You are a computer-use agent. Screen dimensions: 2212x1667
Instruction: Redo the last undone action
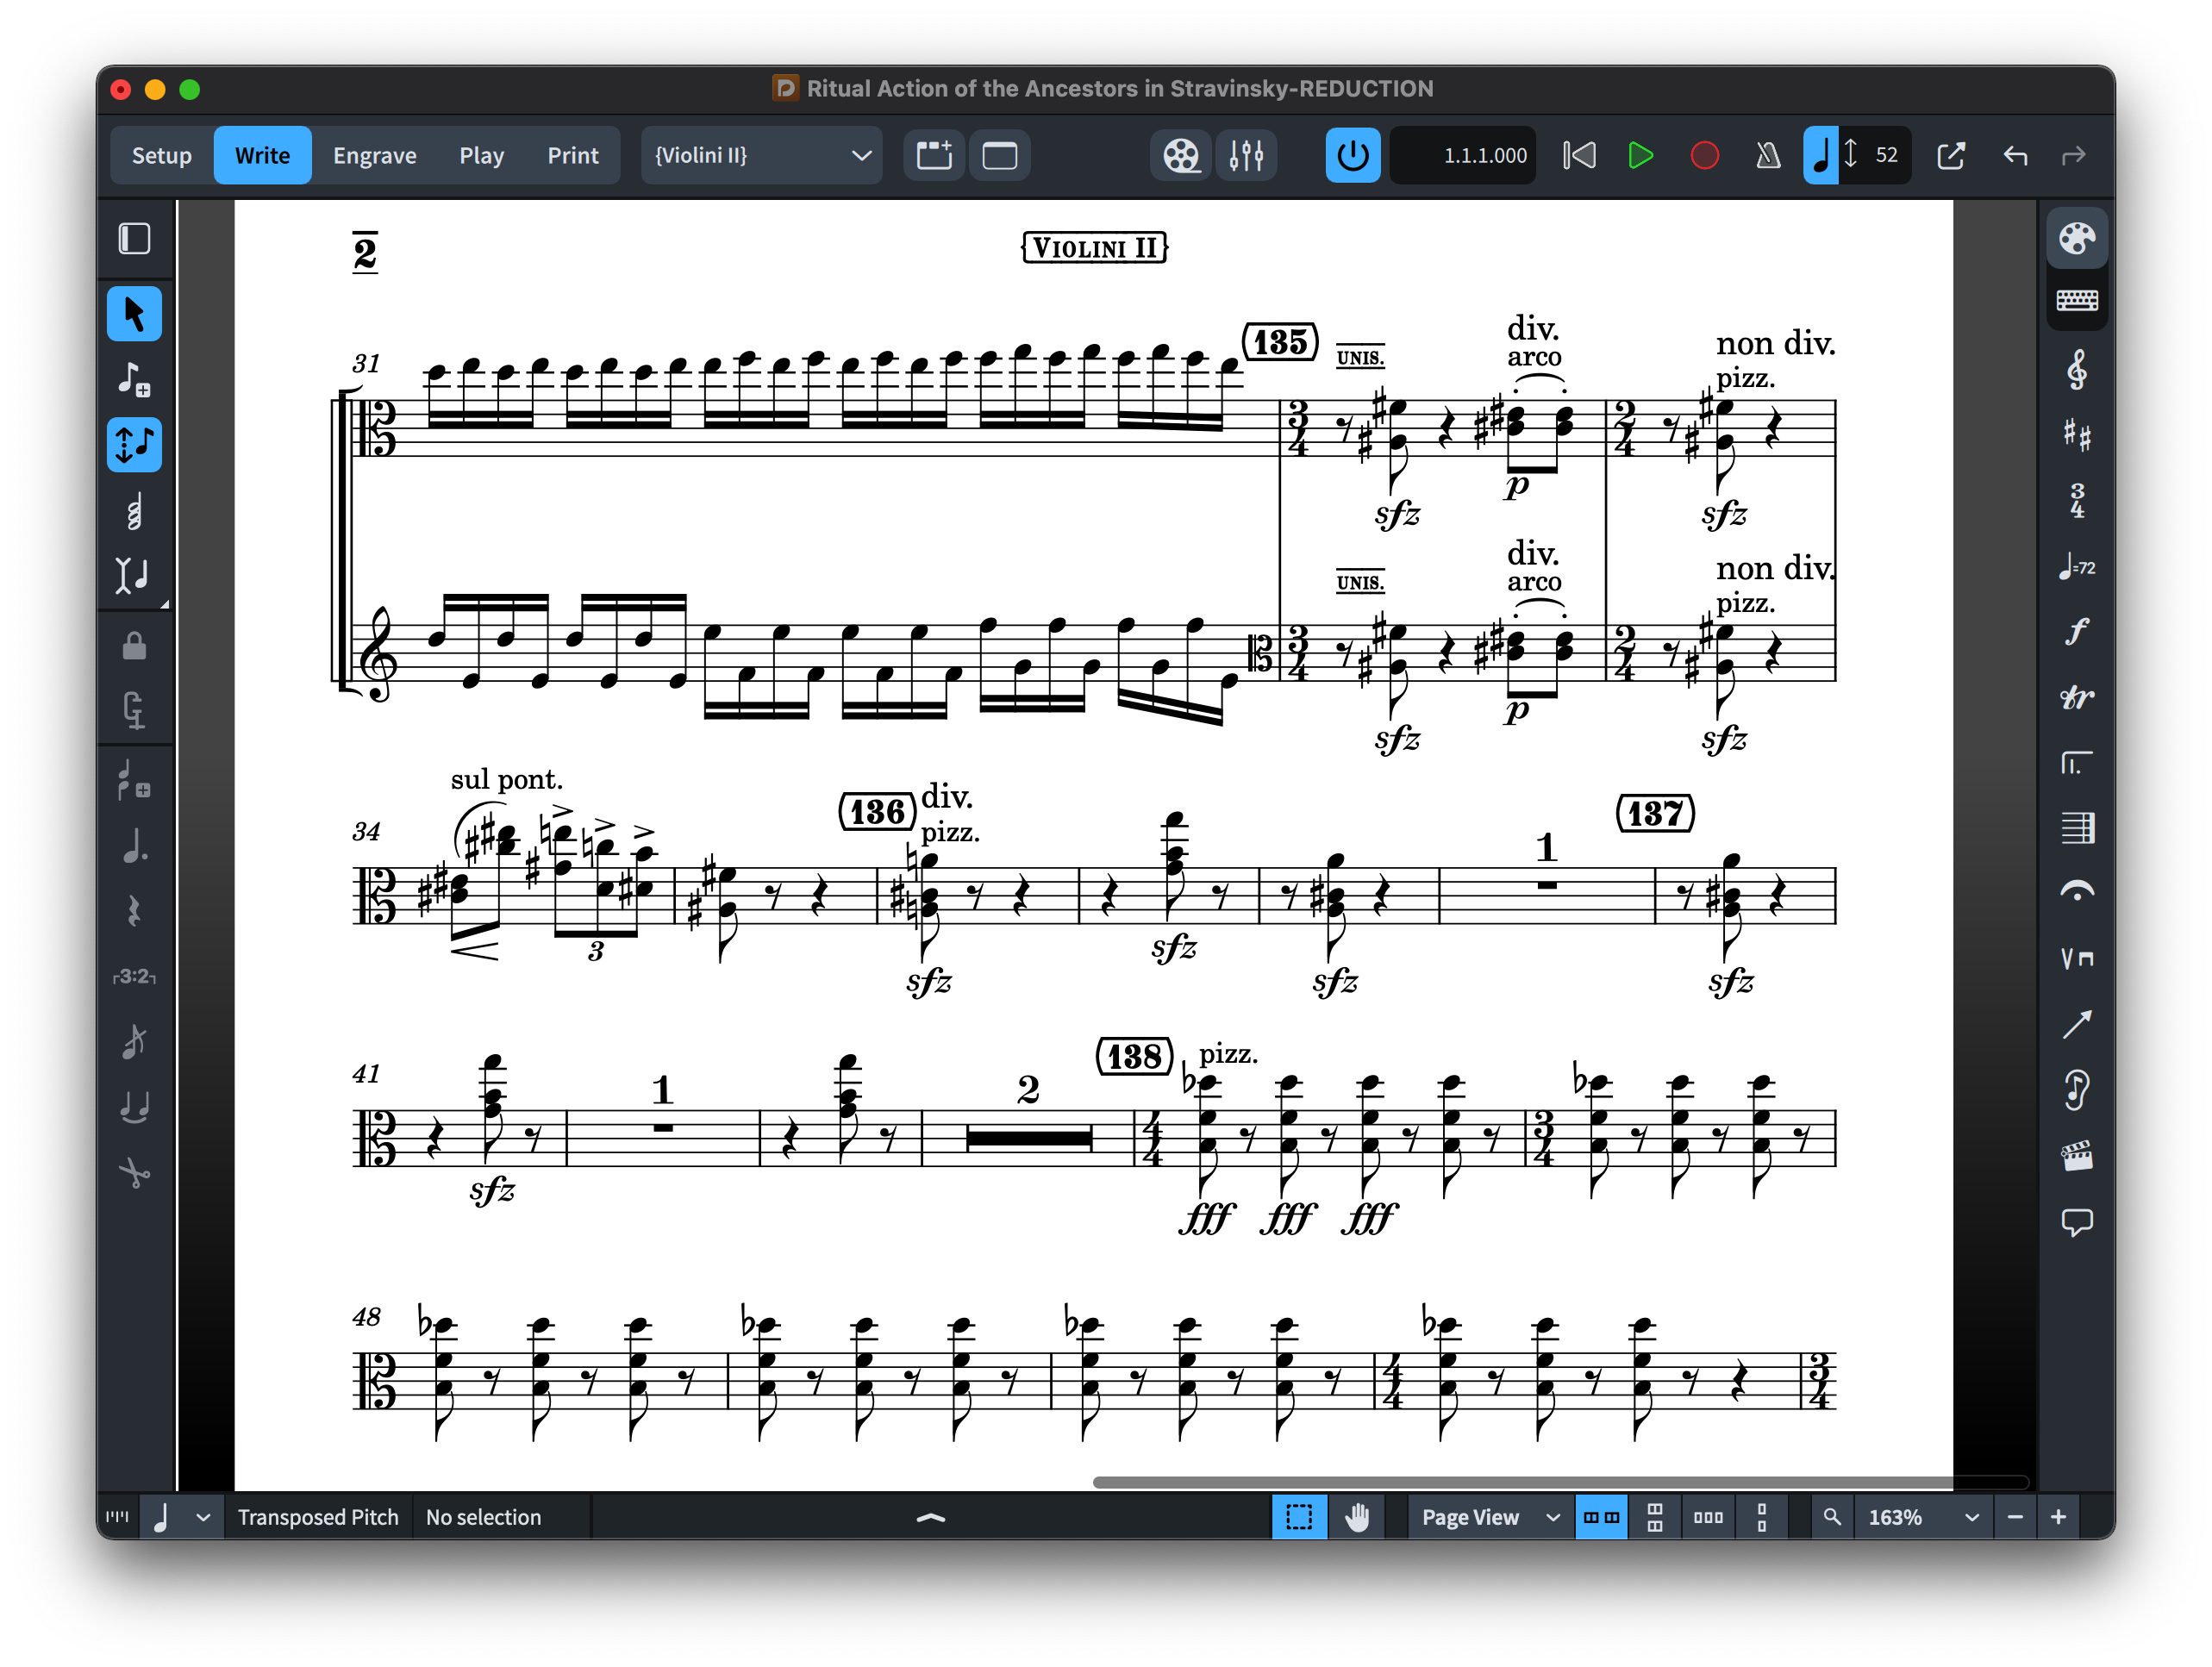(x=2074, y=155)
